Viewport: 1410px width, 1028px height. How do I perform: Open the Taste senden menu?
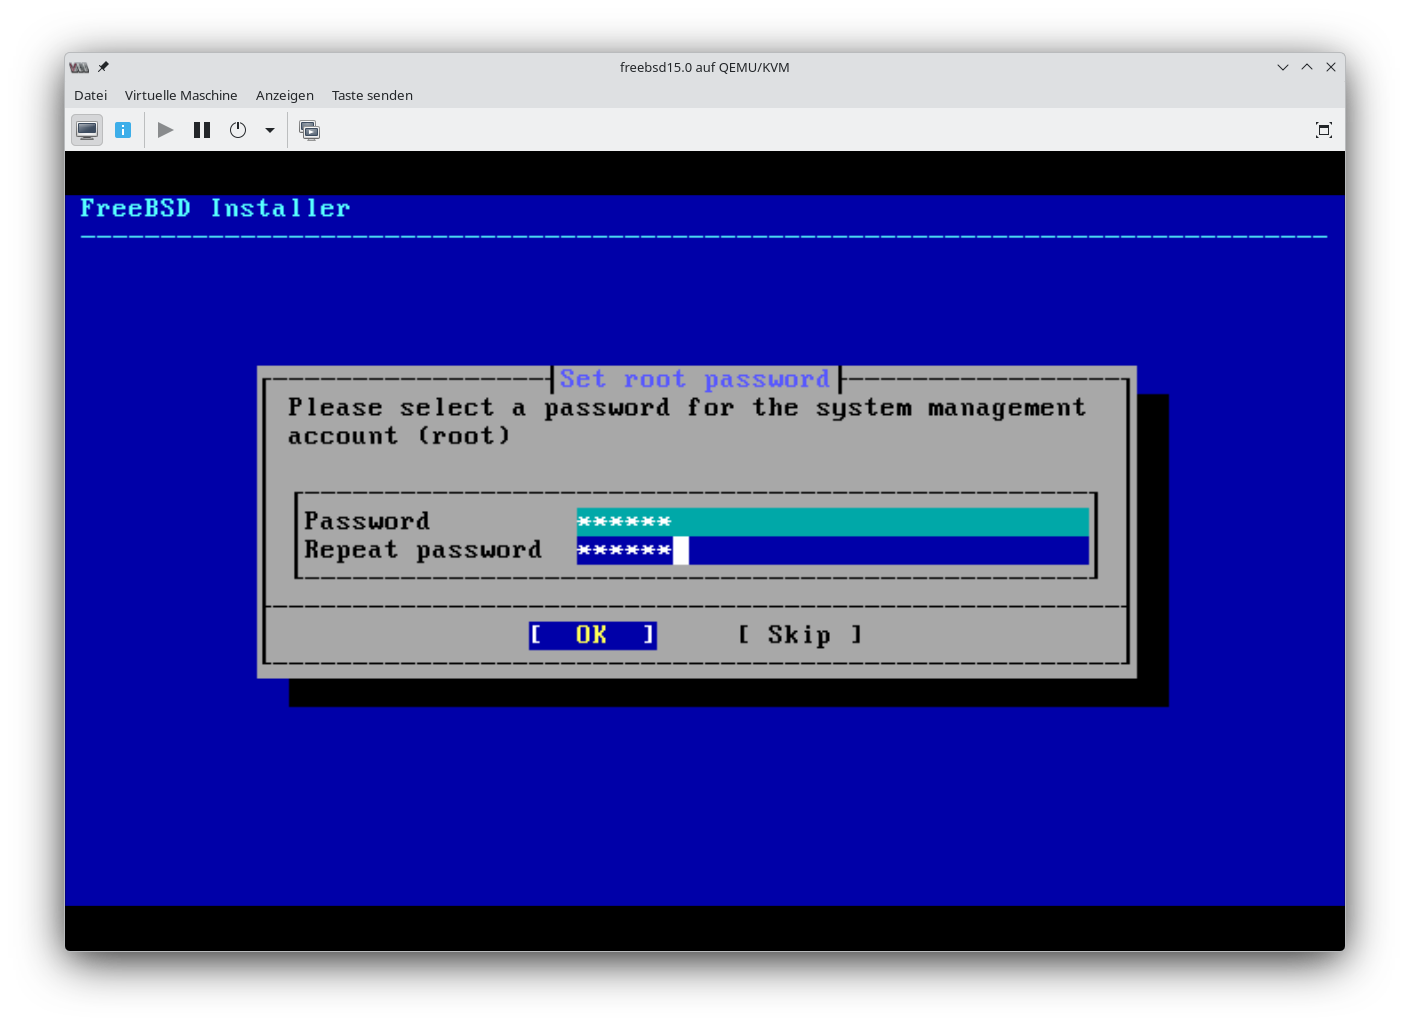(372, 95)
